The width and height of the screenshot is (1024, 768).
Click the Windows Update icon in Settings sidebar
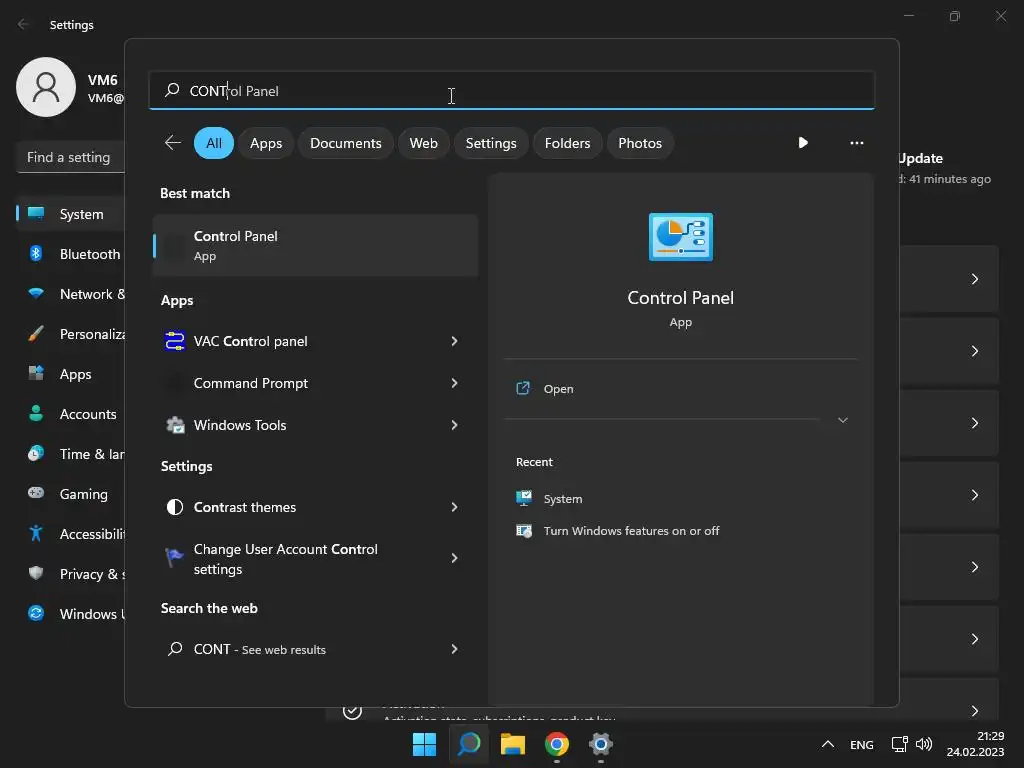click(x=36, y=613)
